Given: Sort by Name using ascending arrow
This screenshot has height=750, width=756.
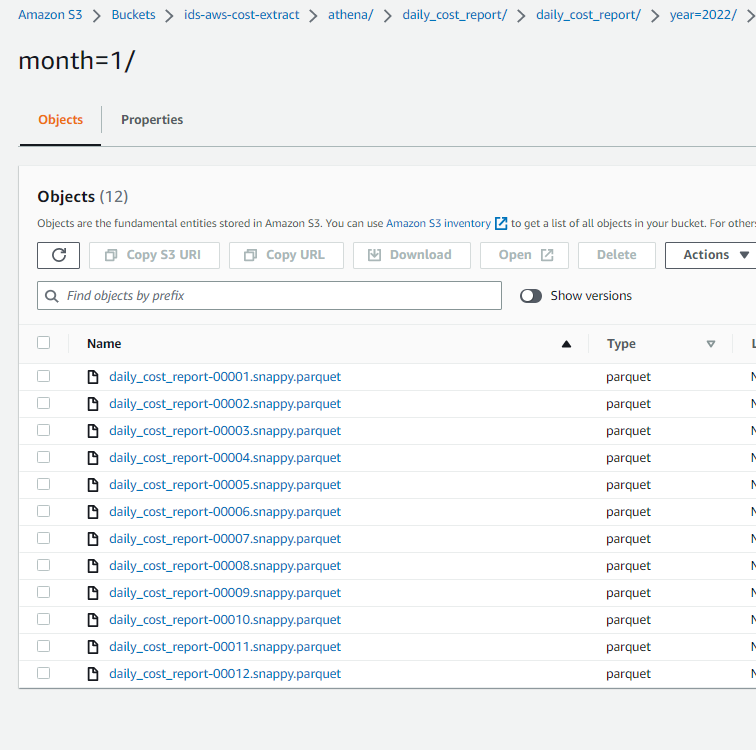Looking at the screenshot, I should click(x=567, y=344).
